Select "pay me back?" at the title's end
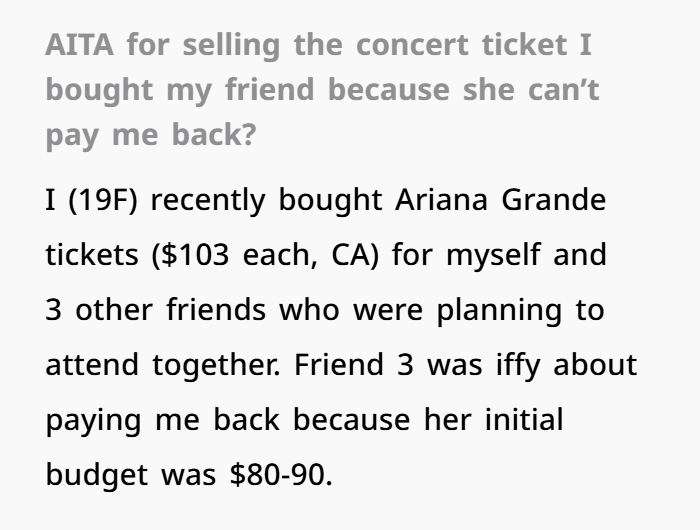The height and width of the screenshot is (530, 700). pos(150,134)
